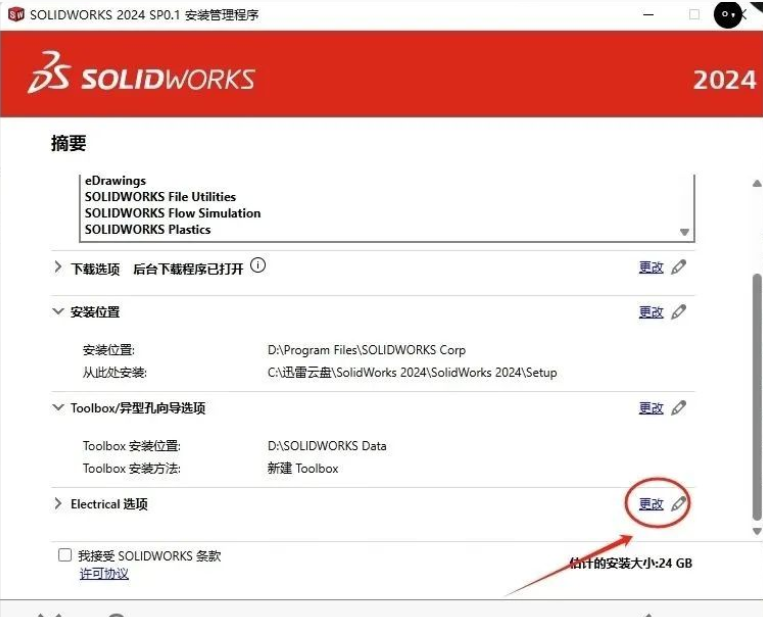The width and height of the screenshot is (763, 617).
Task: Collapse the Toolbox/异型孔向导选项 section
Action: (58, 407)
